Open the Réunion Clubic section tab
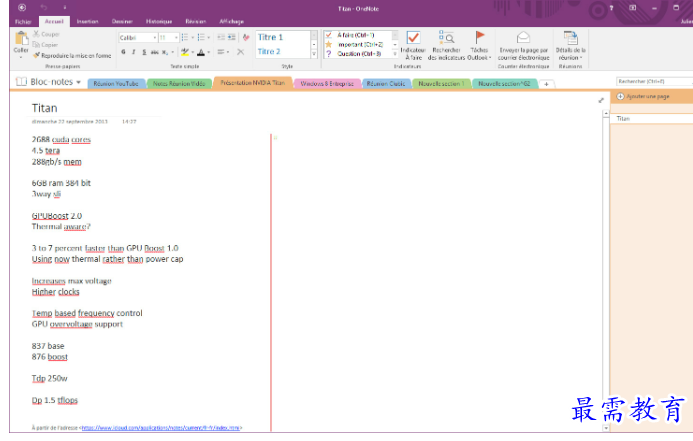This screenshot has height=441, width=693. (x=386, y=84)
